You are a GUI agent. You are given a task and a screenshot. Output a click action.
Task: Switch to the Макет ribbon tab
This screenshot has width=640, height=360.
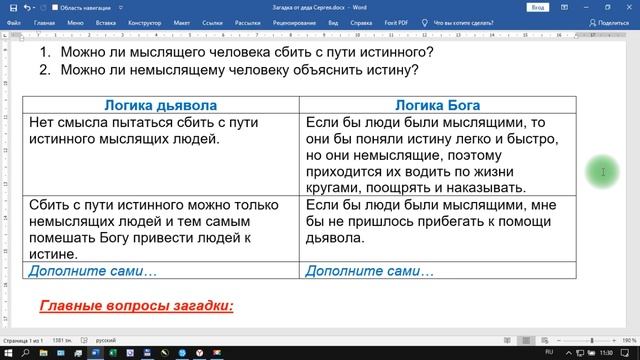point(182,23)
